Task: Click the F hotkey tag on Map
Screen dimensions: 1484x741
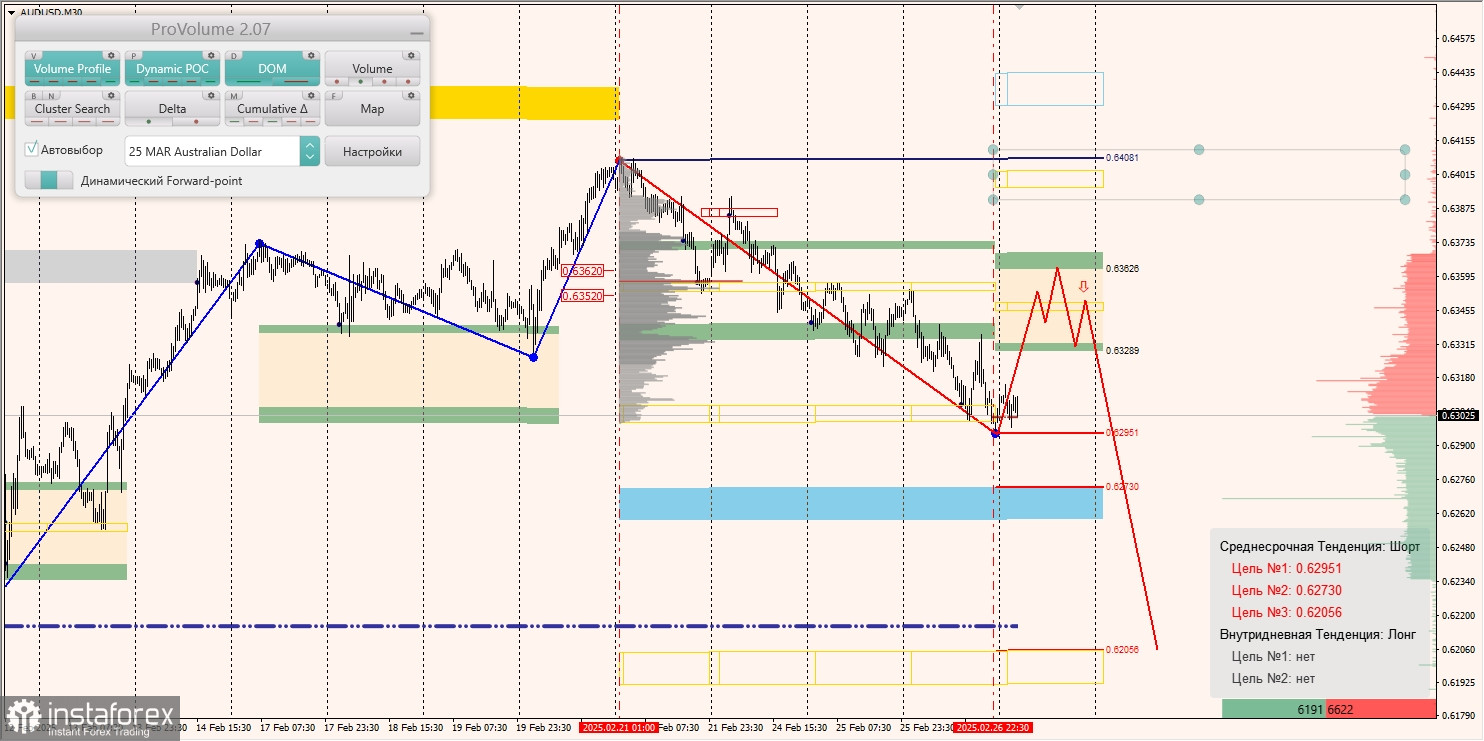Action: pyautogui.click(x=335, y=96)
